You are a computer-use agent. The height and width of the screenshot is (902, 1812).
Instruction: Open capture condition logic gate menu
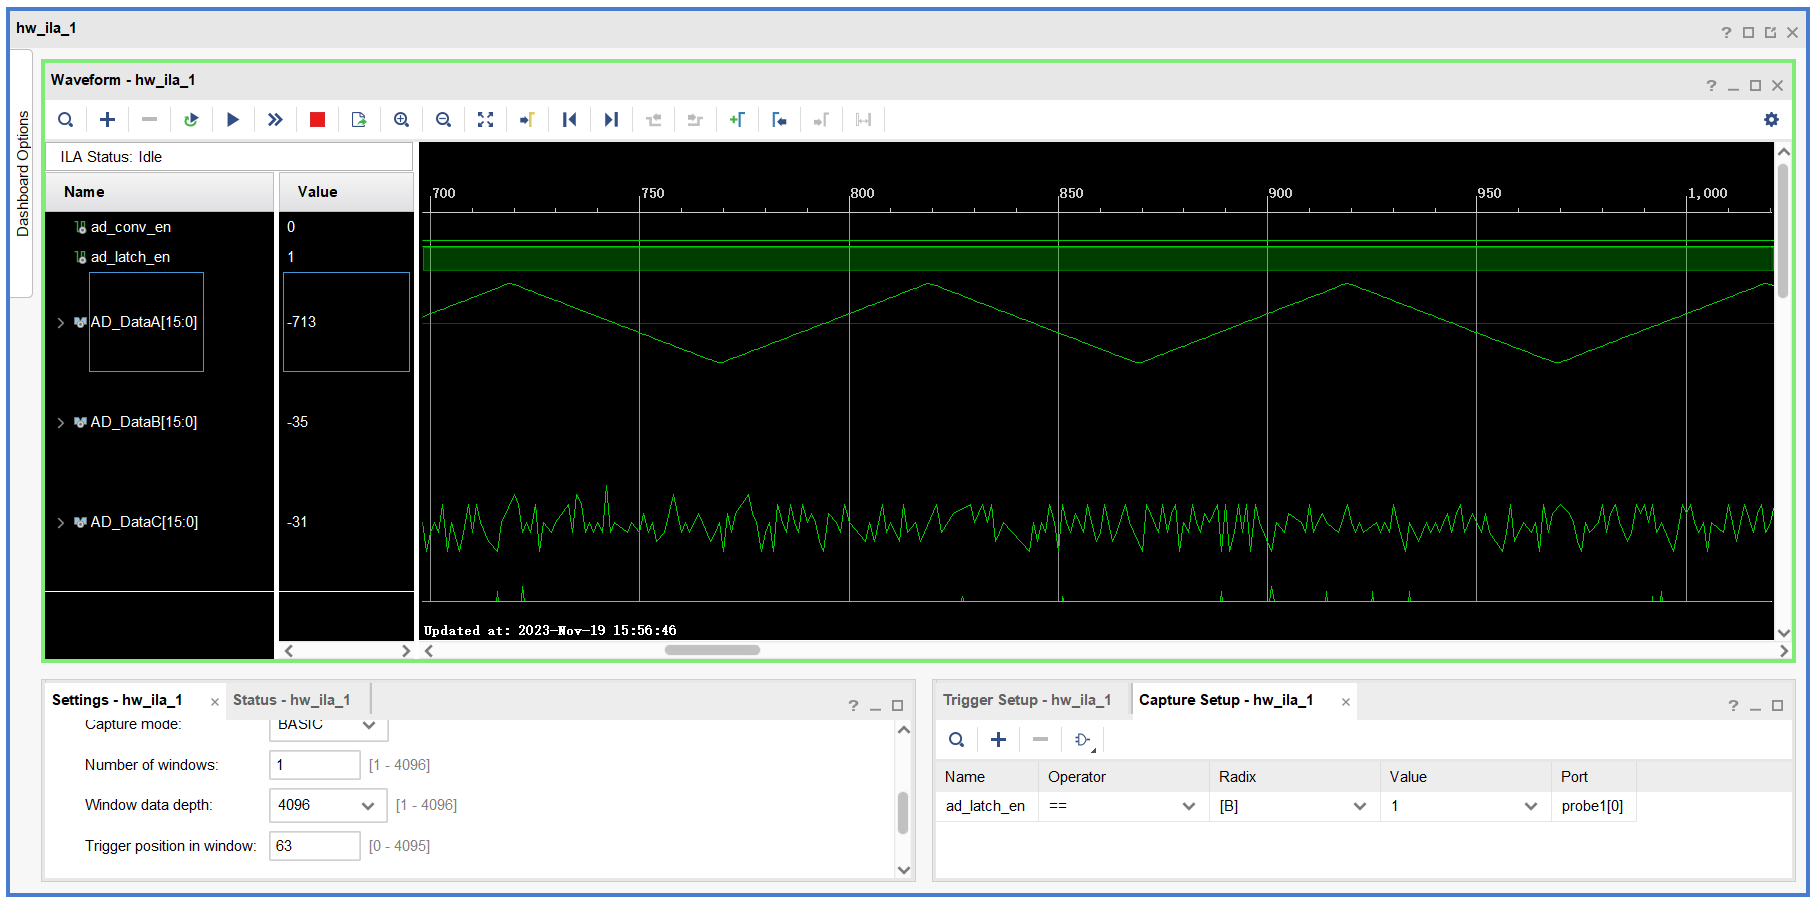1083,740
